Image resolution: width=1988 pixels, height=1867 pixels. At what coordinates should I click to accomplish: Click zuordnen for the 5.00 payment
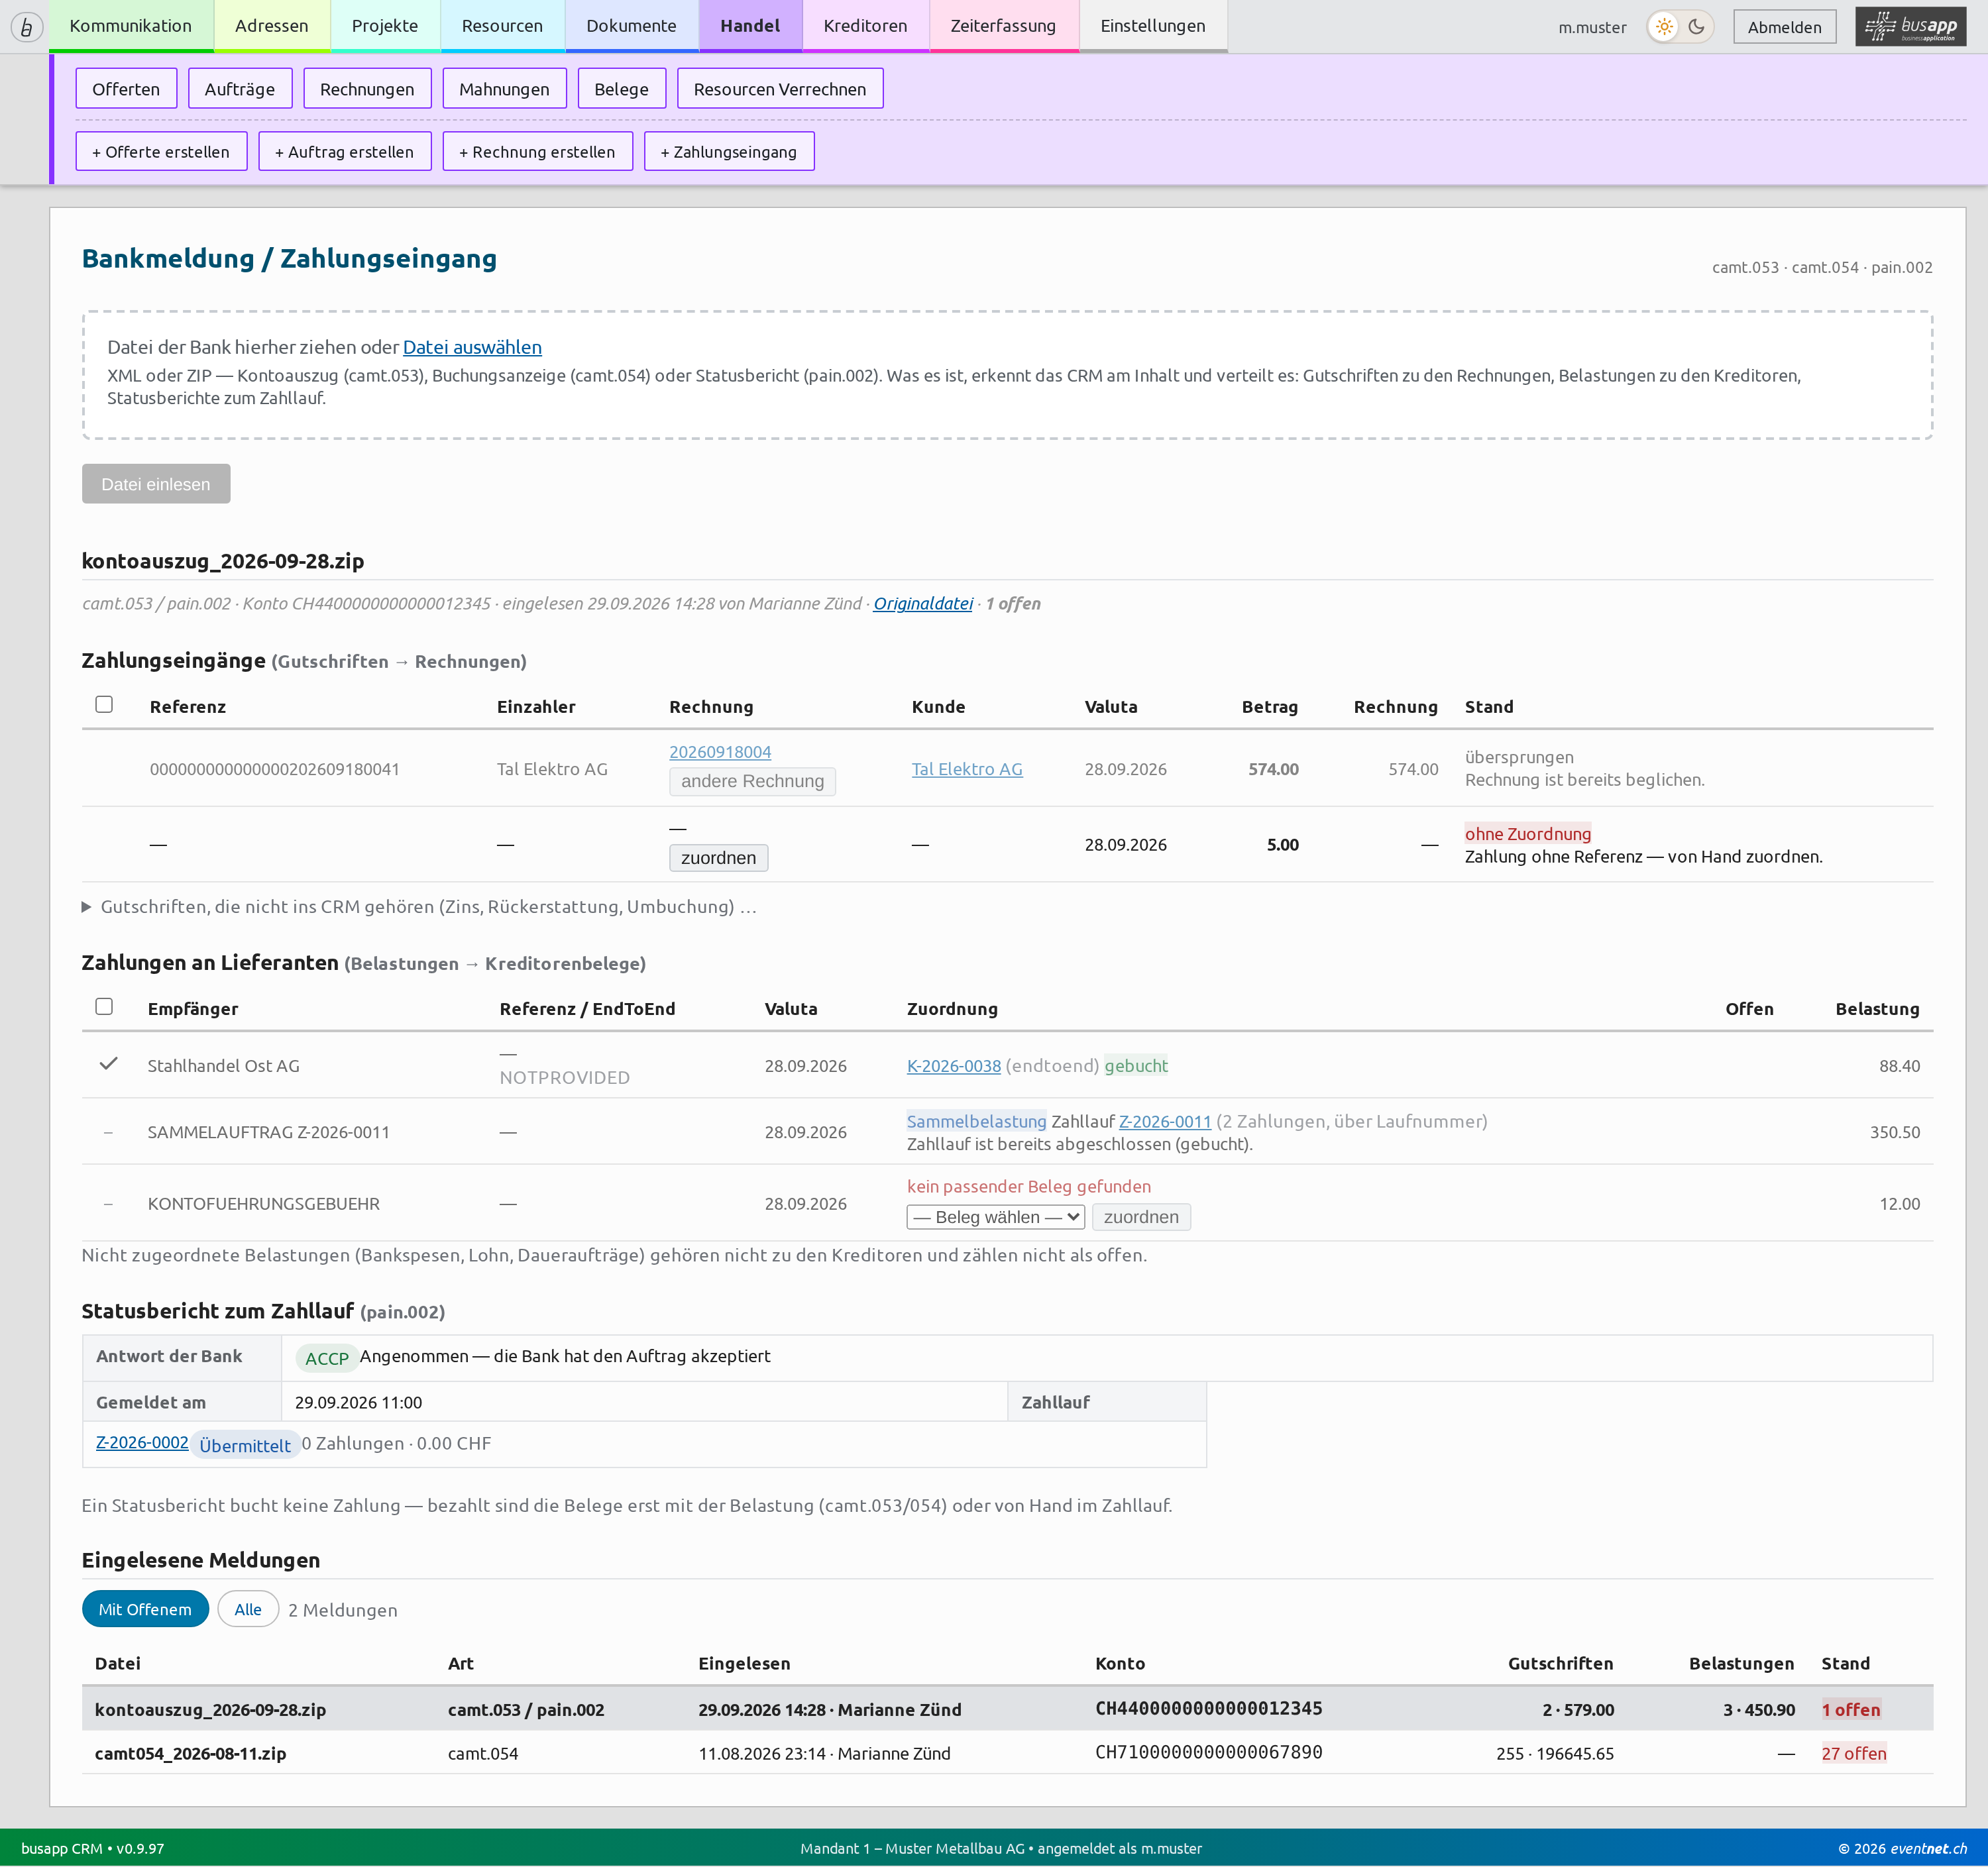coord(718,858)
